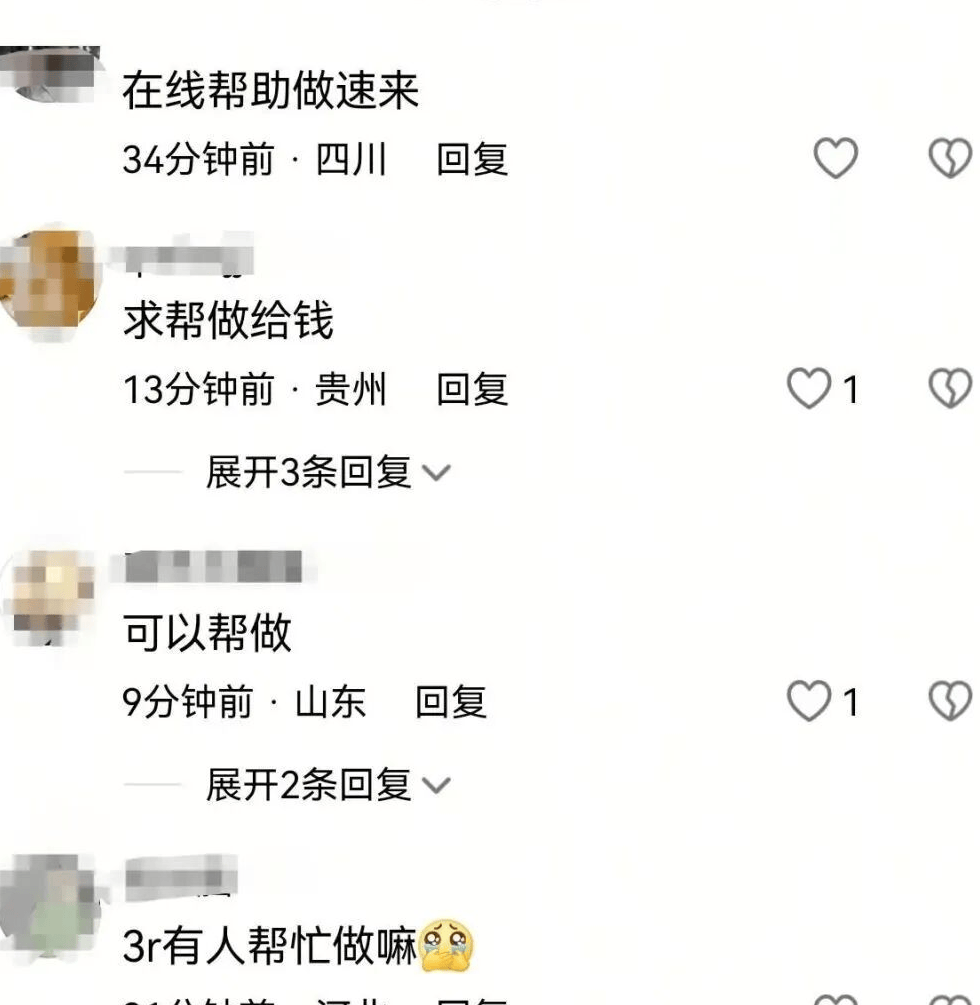
Task: Like the 可以帮做 comment
Action: 809,701
